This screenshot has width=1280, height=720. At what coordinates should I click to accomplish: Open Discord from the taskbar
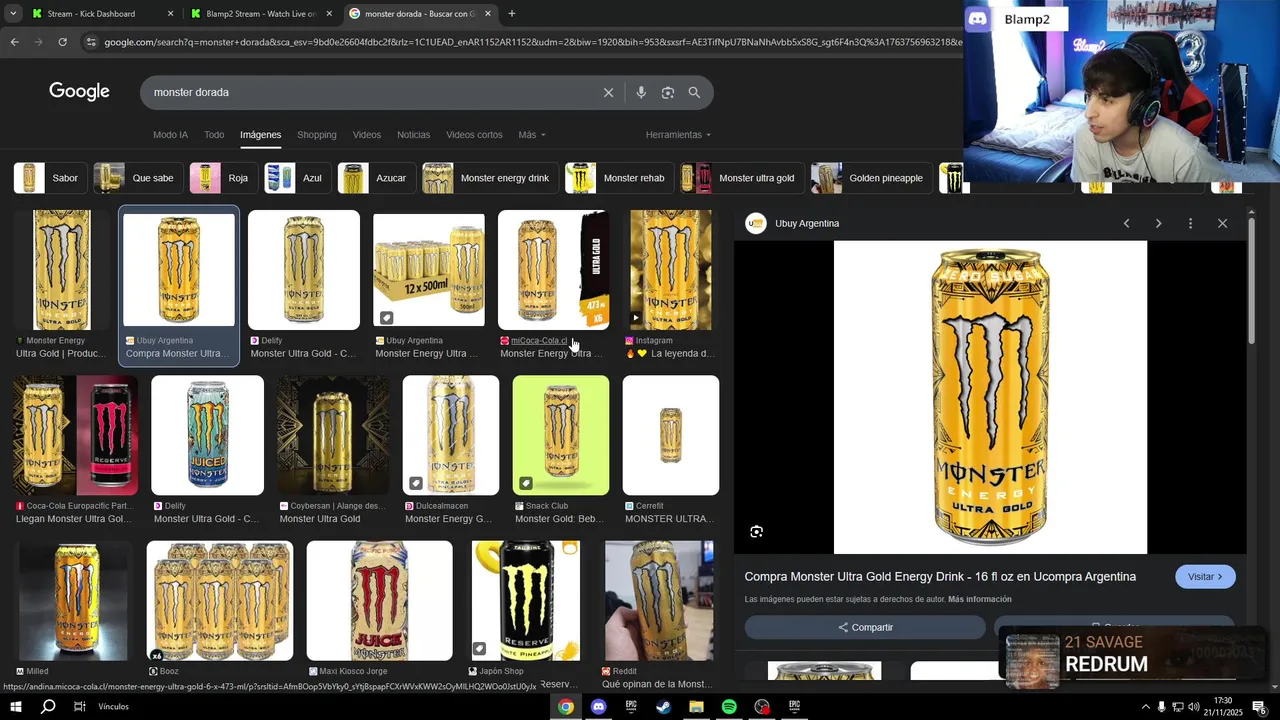click(598, 707)
